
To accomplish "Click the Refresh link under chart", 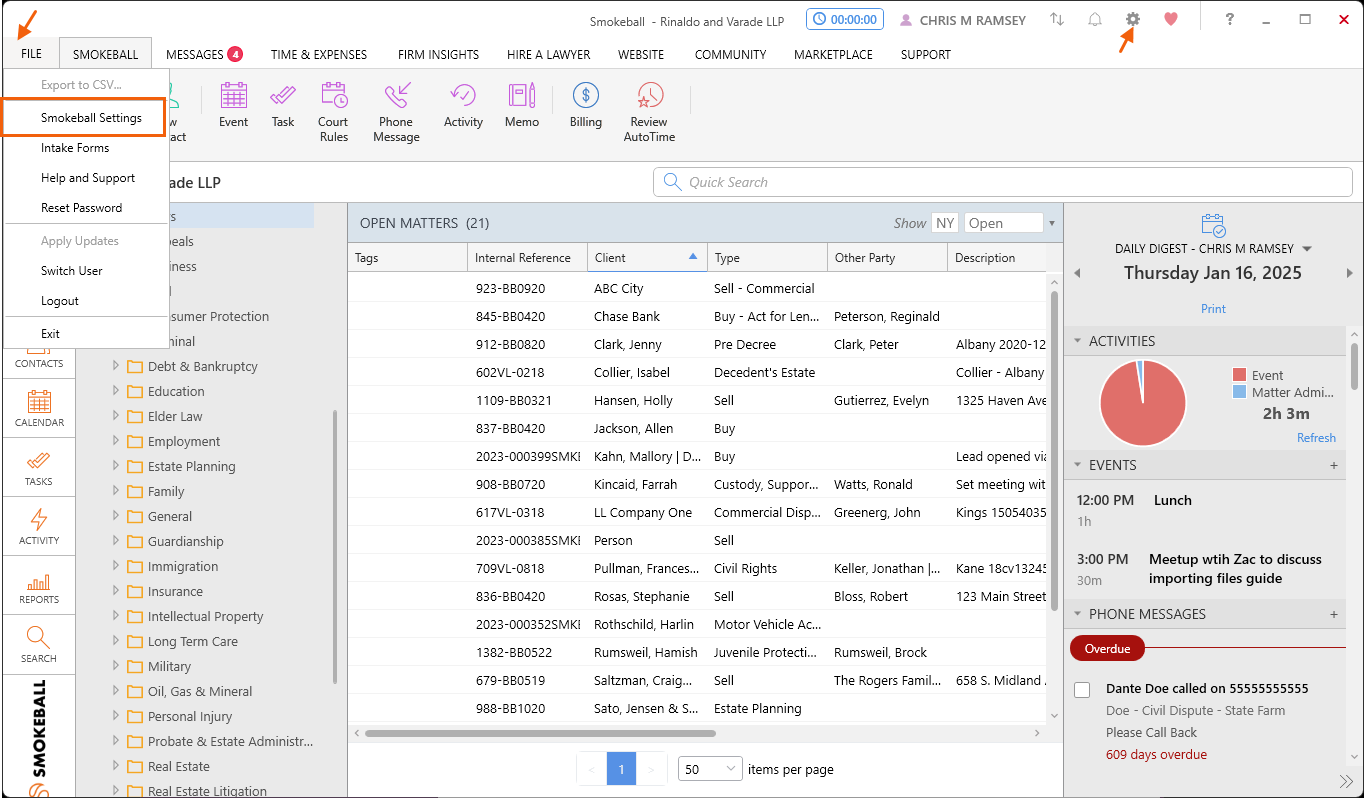I will [x=1316, y=437].
